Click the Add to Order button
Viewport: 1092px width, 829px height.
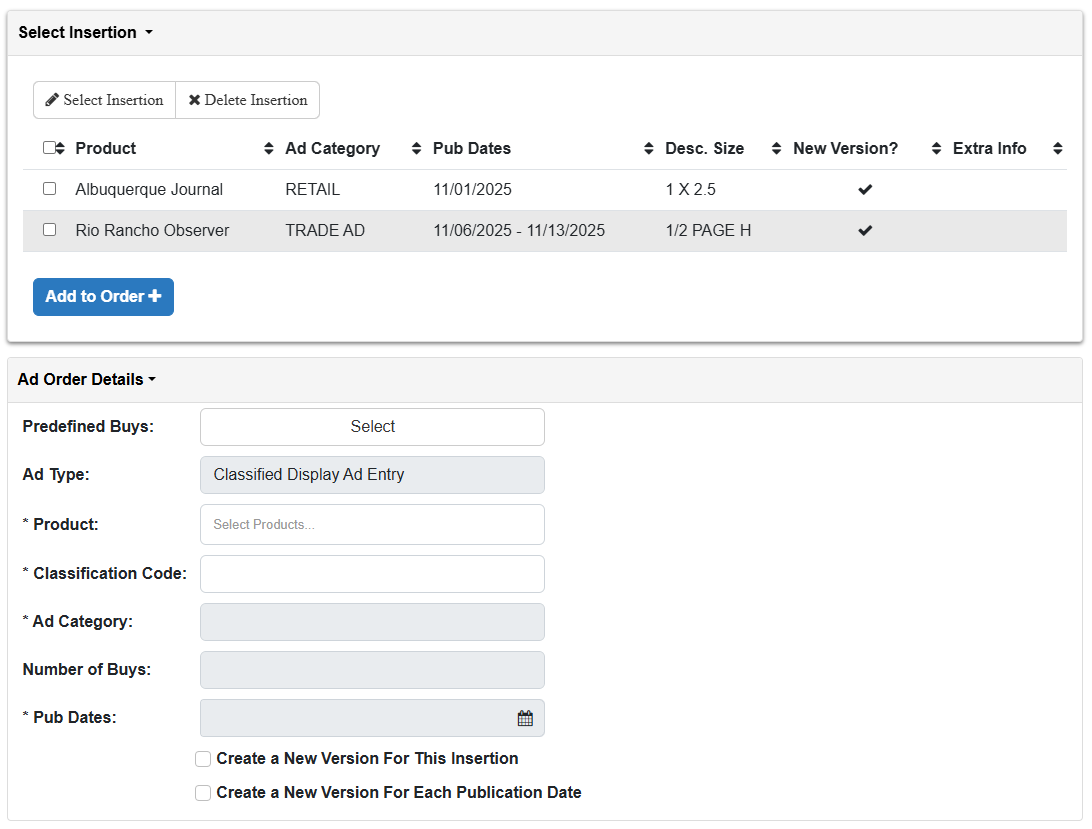click(103, 297)
